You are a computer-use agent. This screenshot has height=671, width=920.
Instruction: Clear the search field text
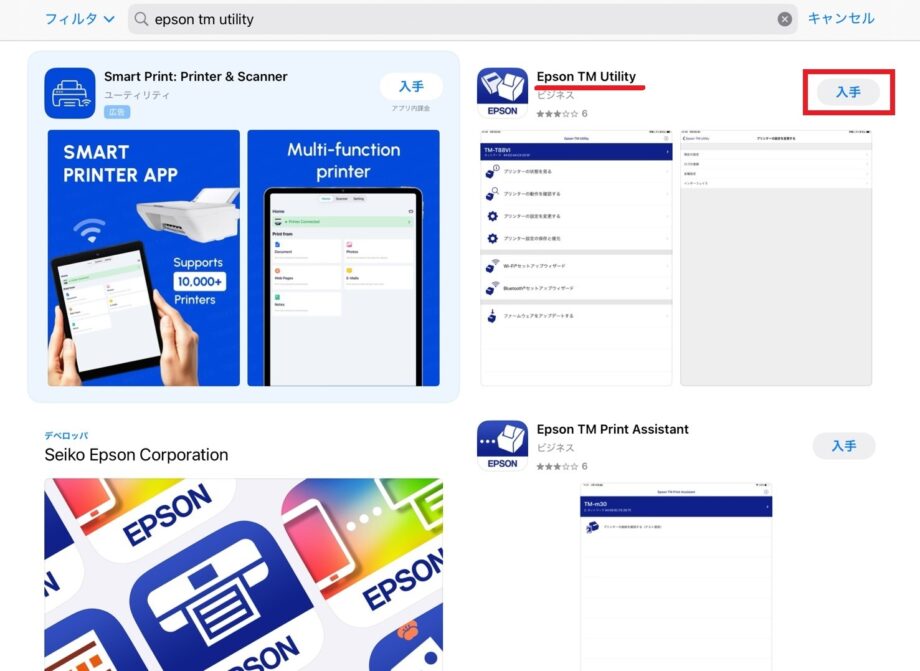coord(785,19)
